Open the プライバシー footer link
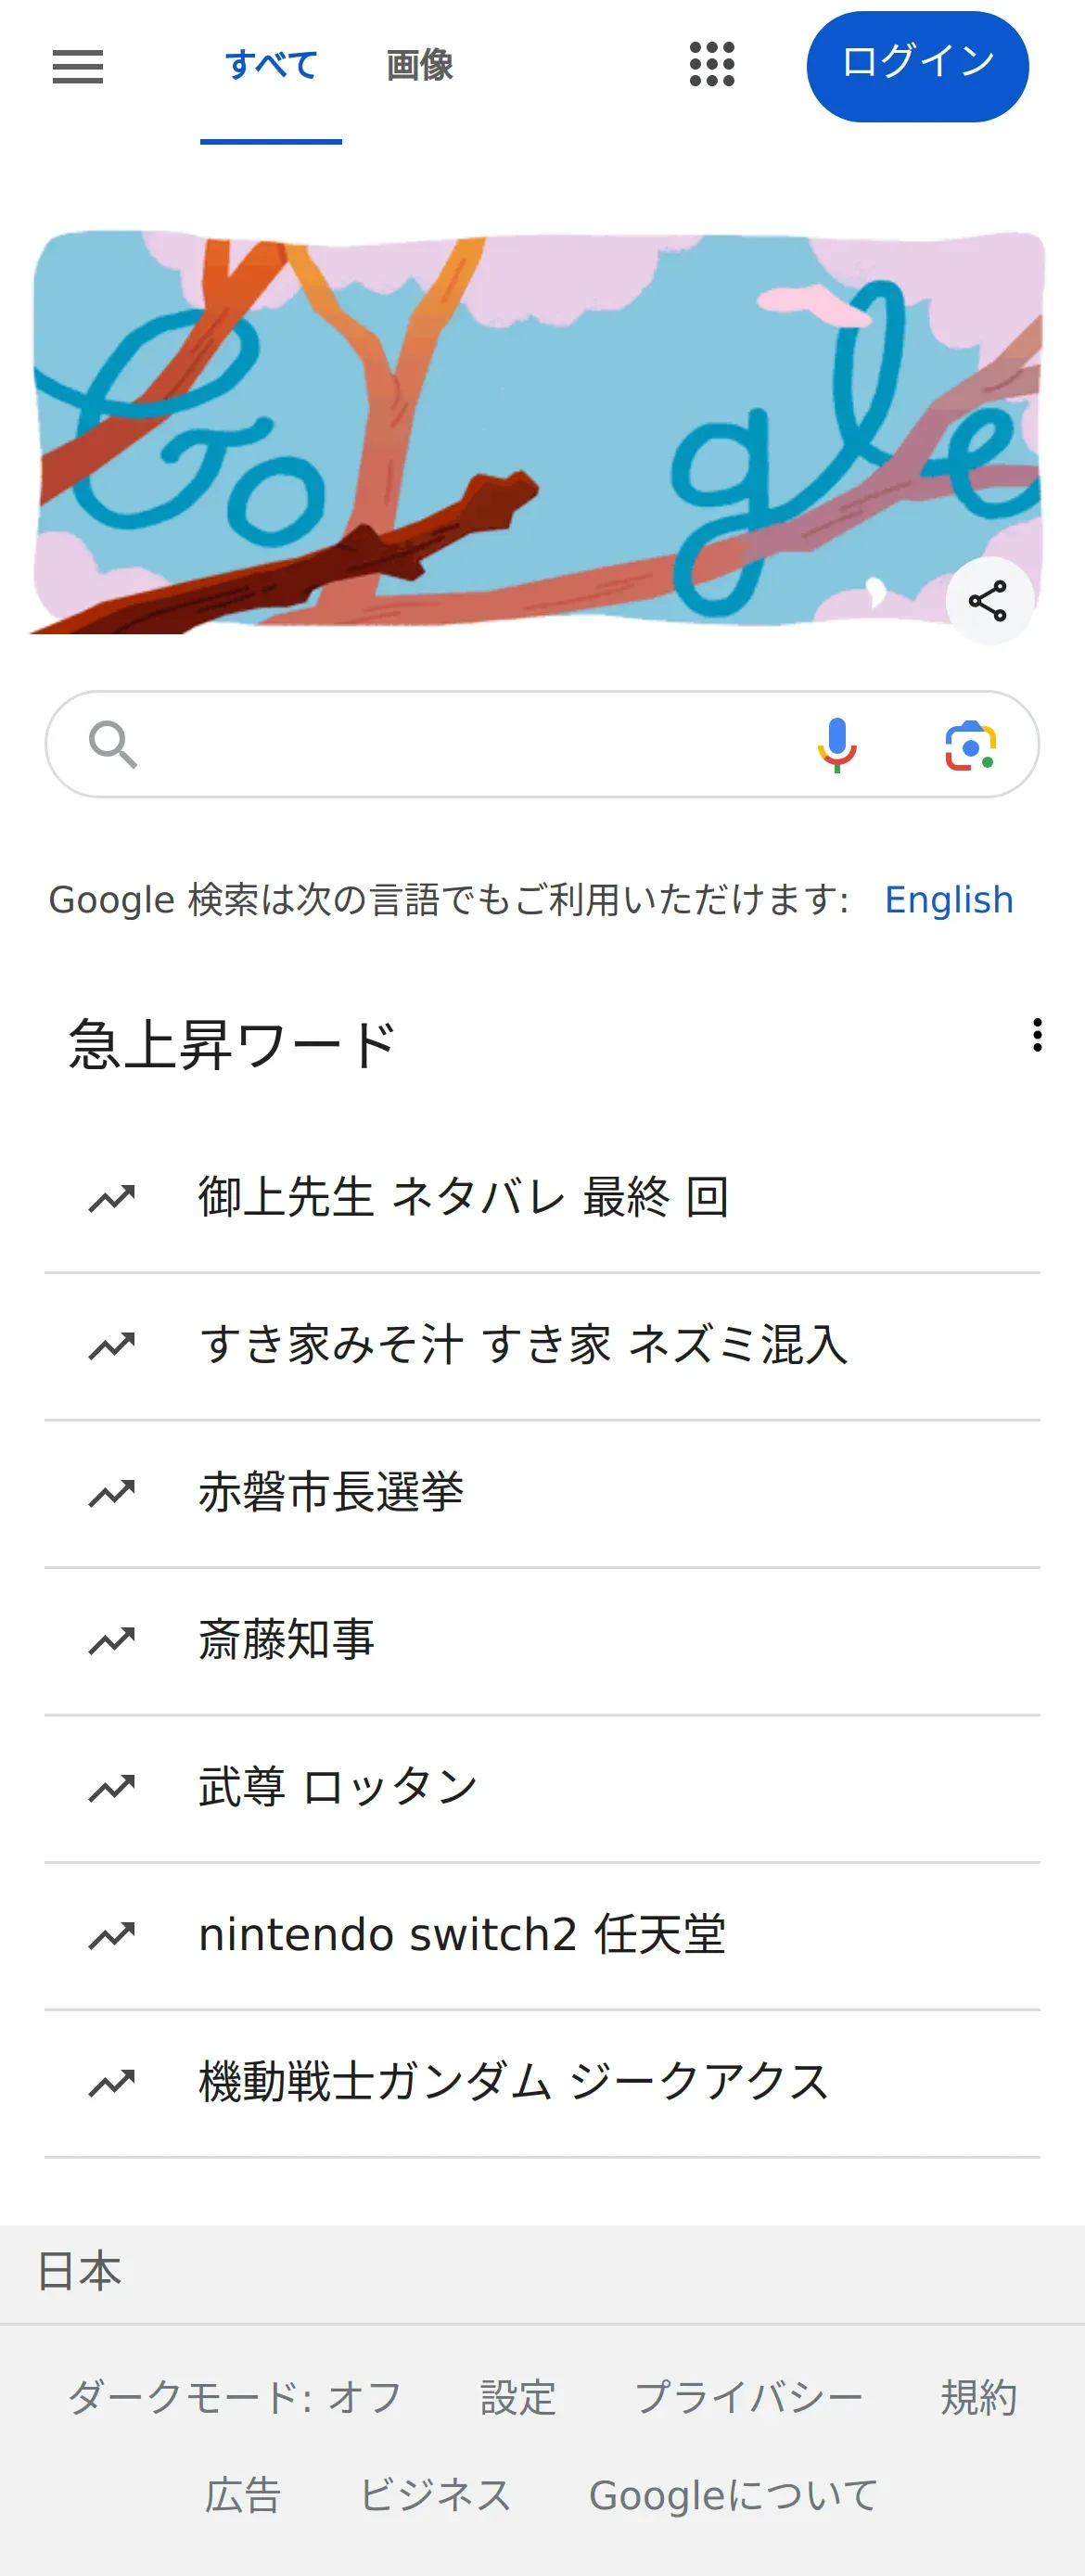This screenshot has height=2576, width=1085. (749, 2398)
